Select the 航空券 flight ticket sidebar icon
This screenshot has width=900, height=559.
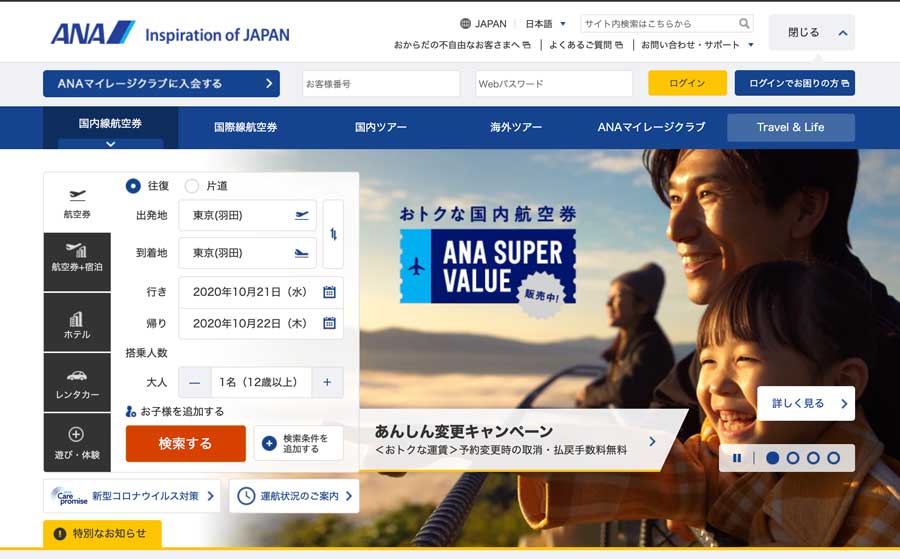[x=77, y=203]
